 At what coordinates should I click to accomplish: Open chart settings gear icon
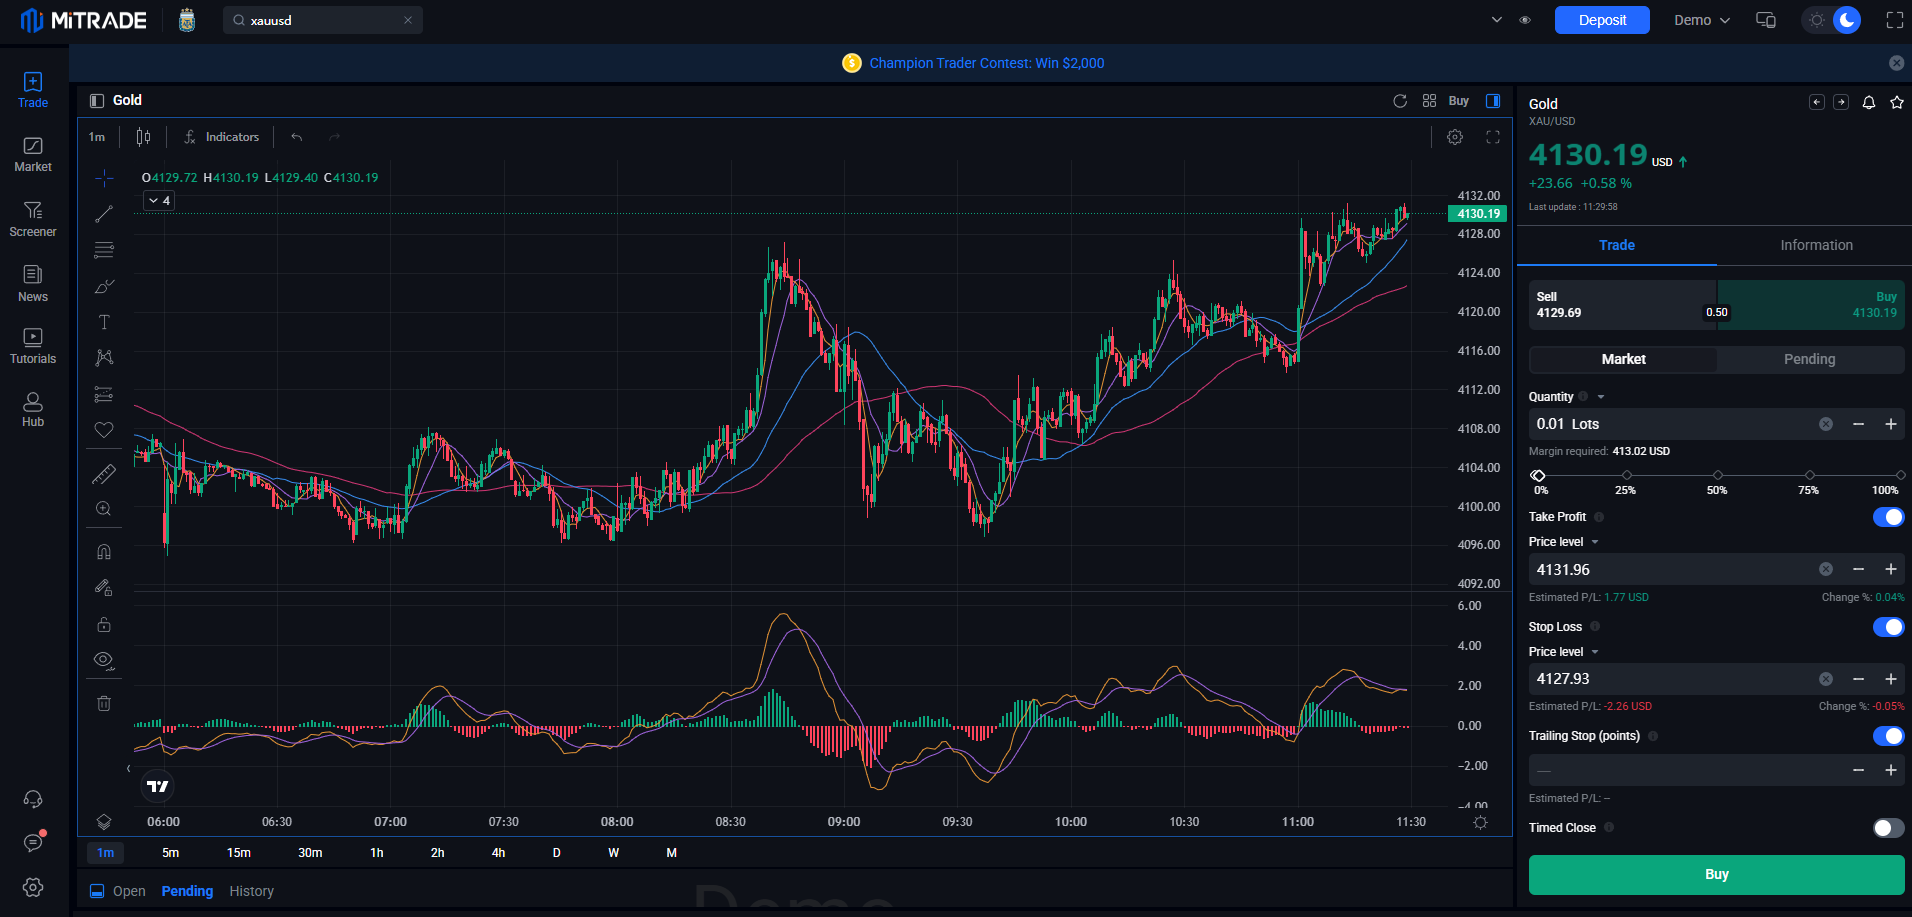pos(1455,137)
